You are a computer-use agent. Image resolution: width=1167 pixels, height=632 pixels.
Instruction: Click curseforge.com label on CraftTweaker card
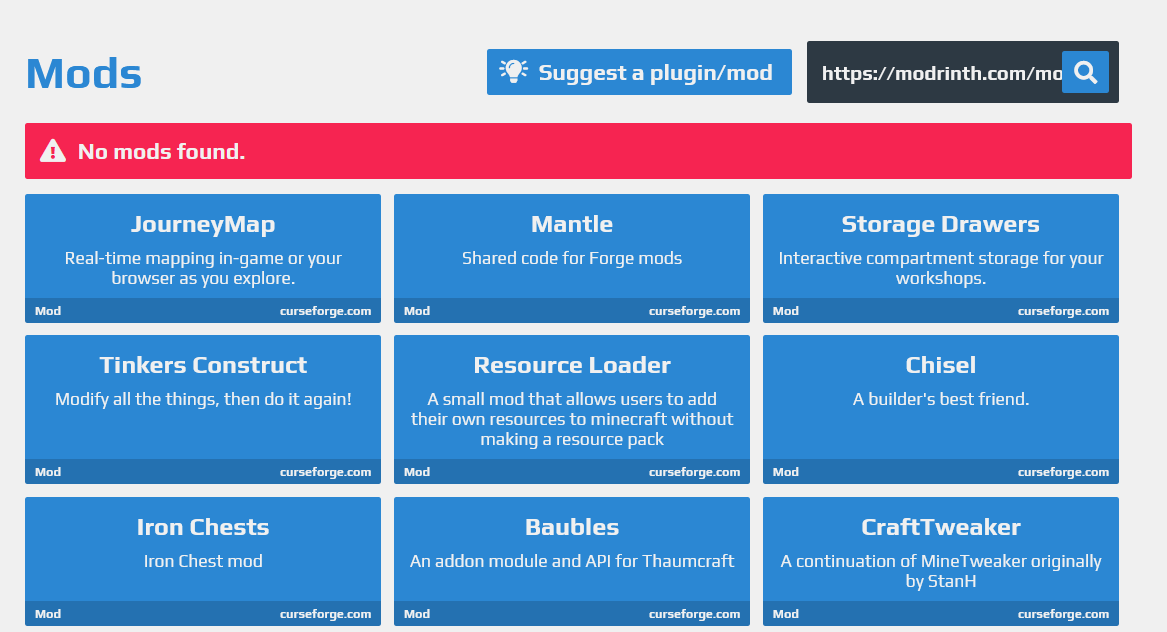(x=1064, y=614)
